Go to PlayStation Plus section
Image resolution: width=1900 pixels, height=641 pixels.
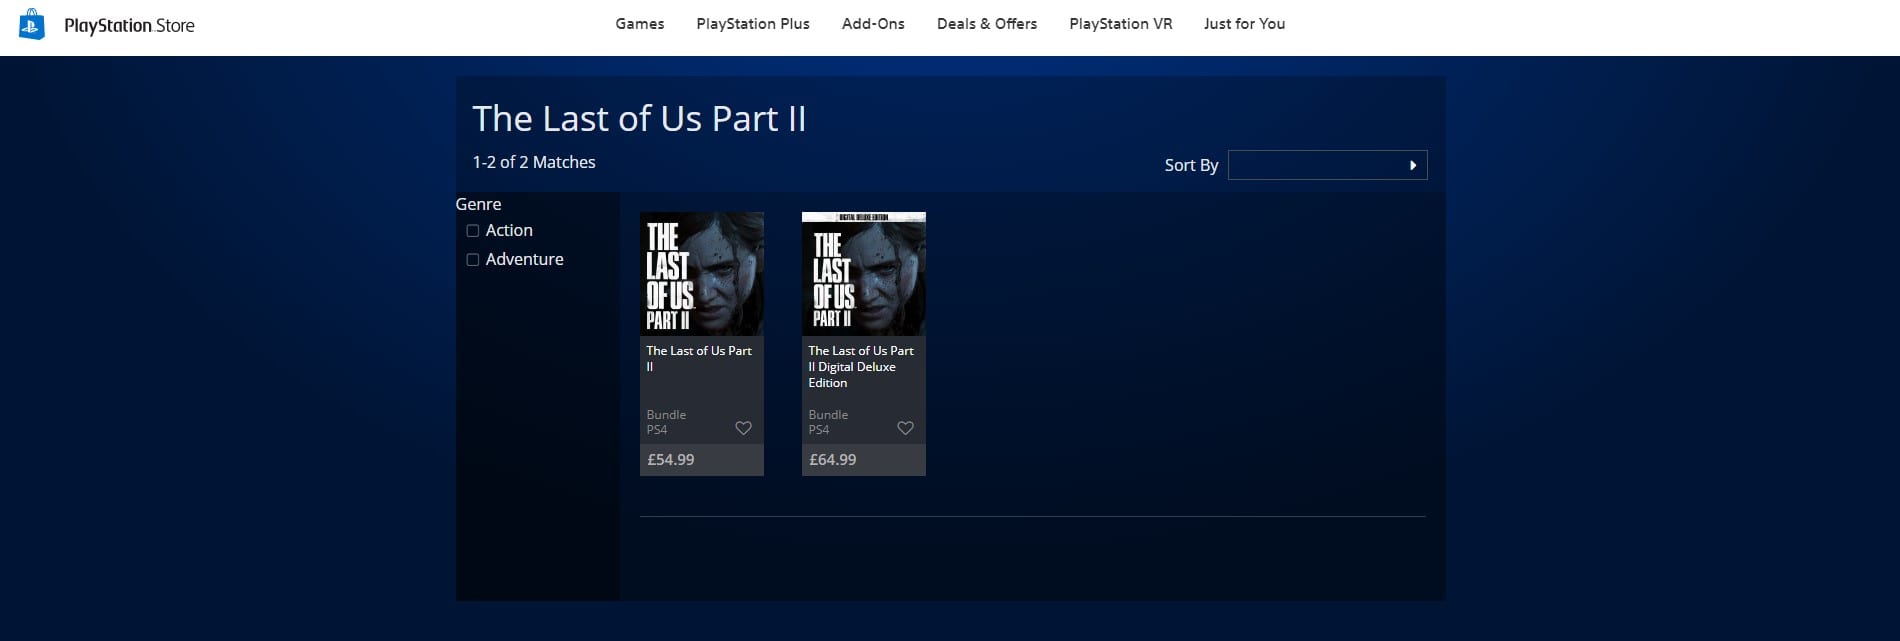point(752,24)
